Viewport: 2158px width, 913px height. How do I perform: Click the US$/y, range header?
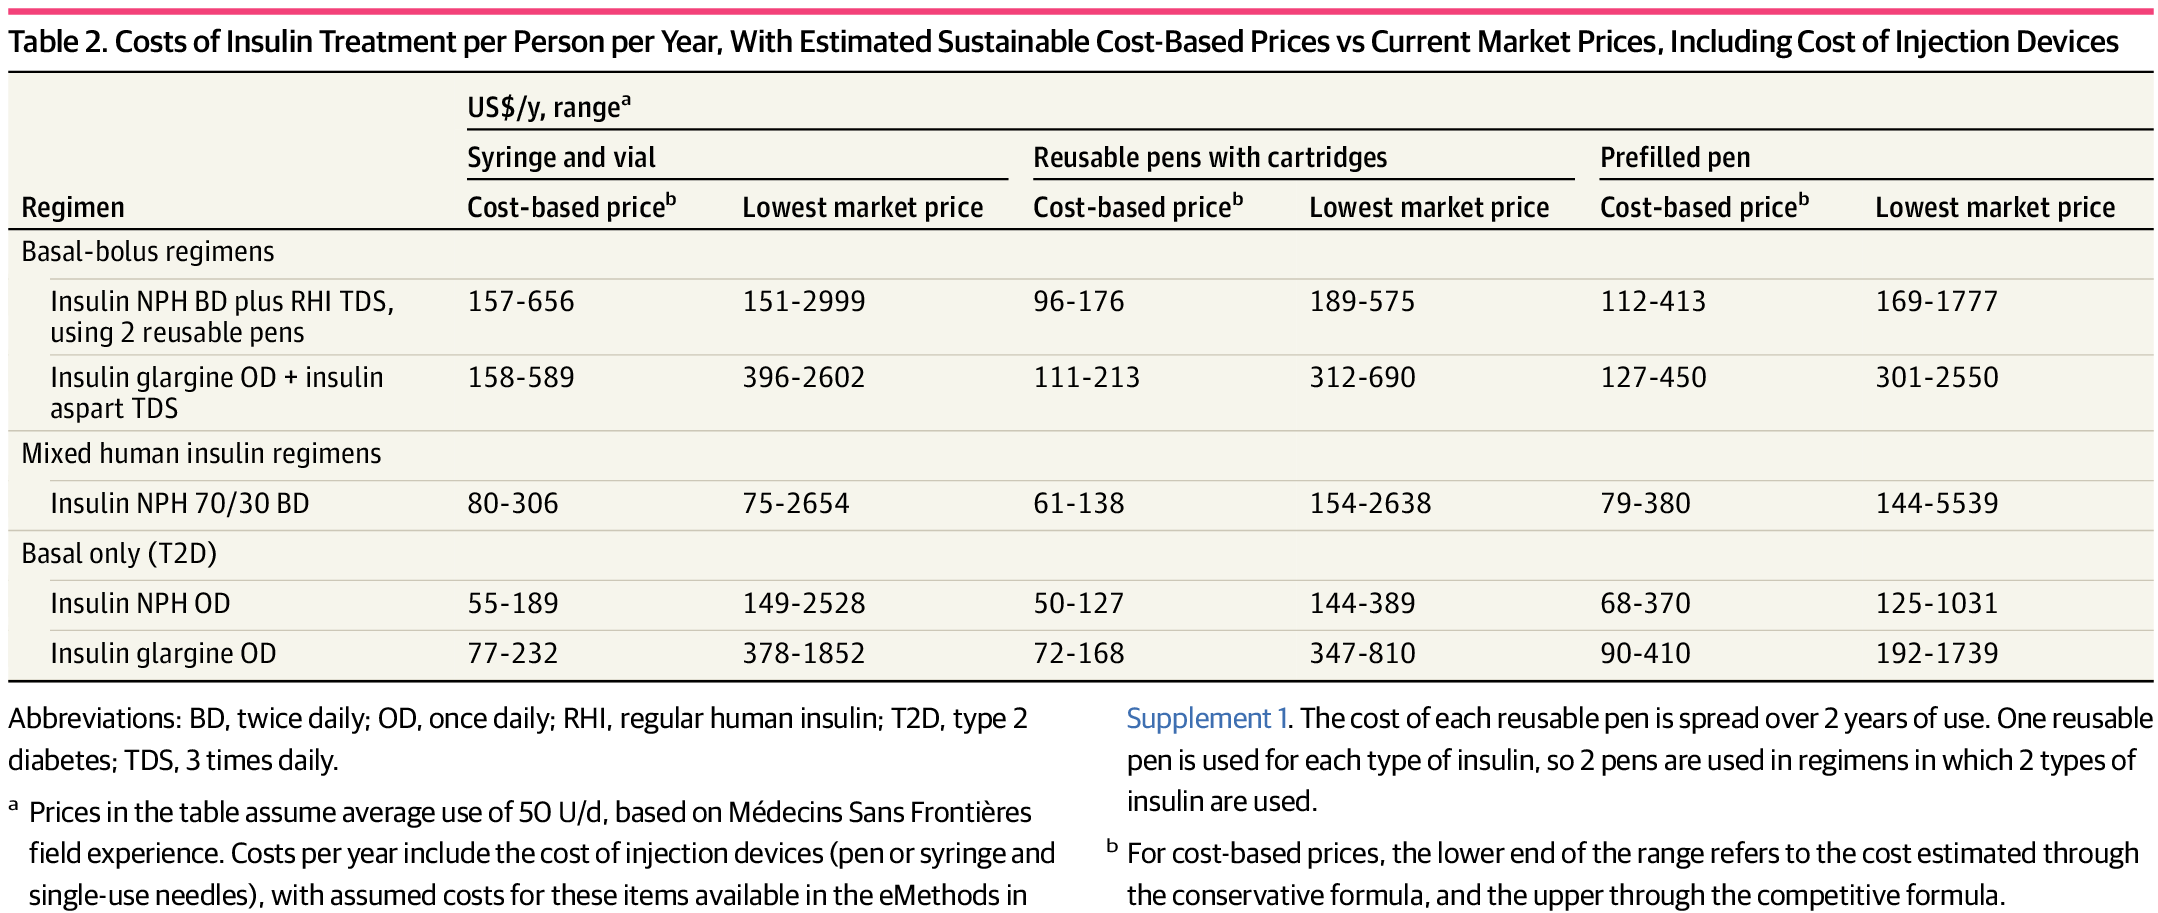pos(548,107)
